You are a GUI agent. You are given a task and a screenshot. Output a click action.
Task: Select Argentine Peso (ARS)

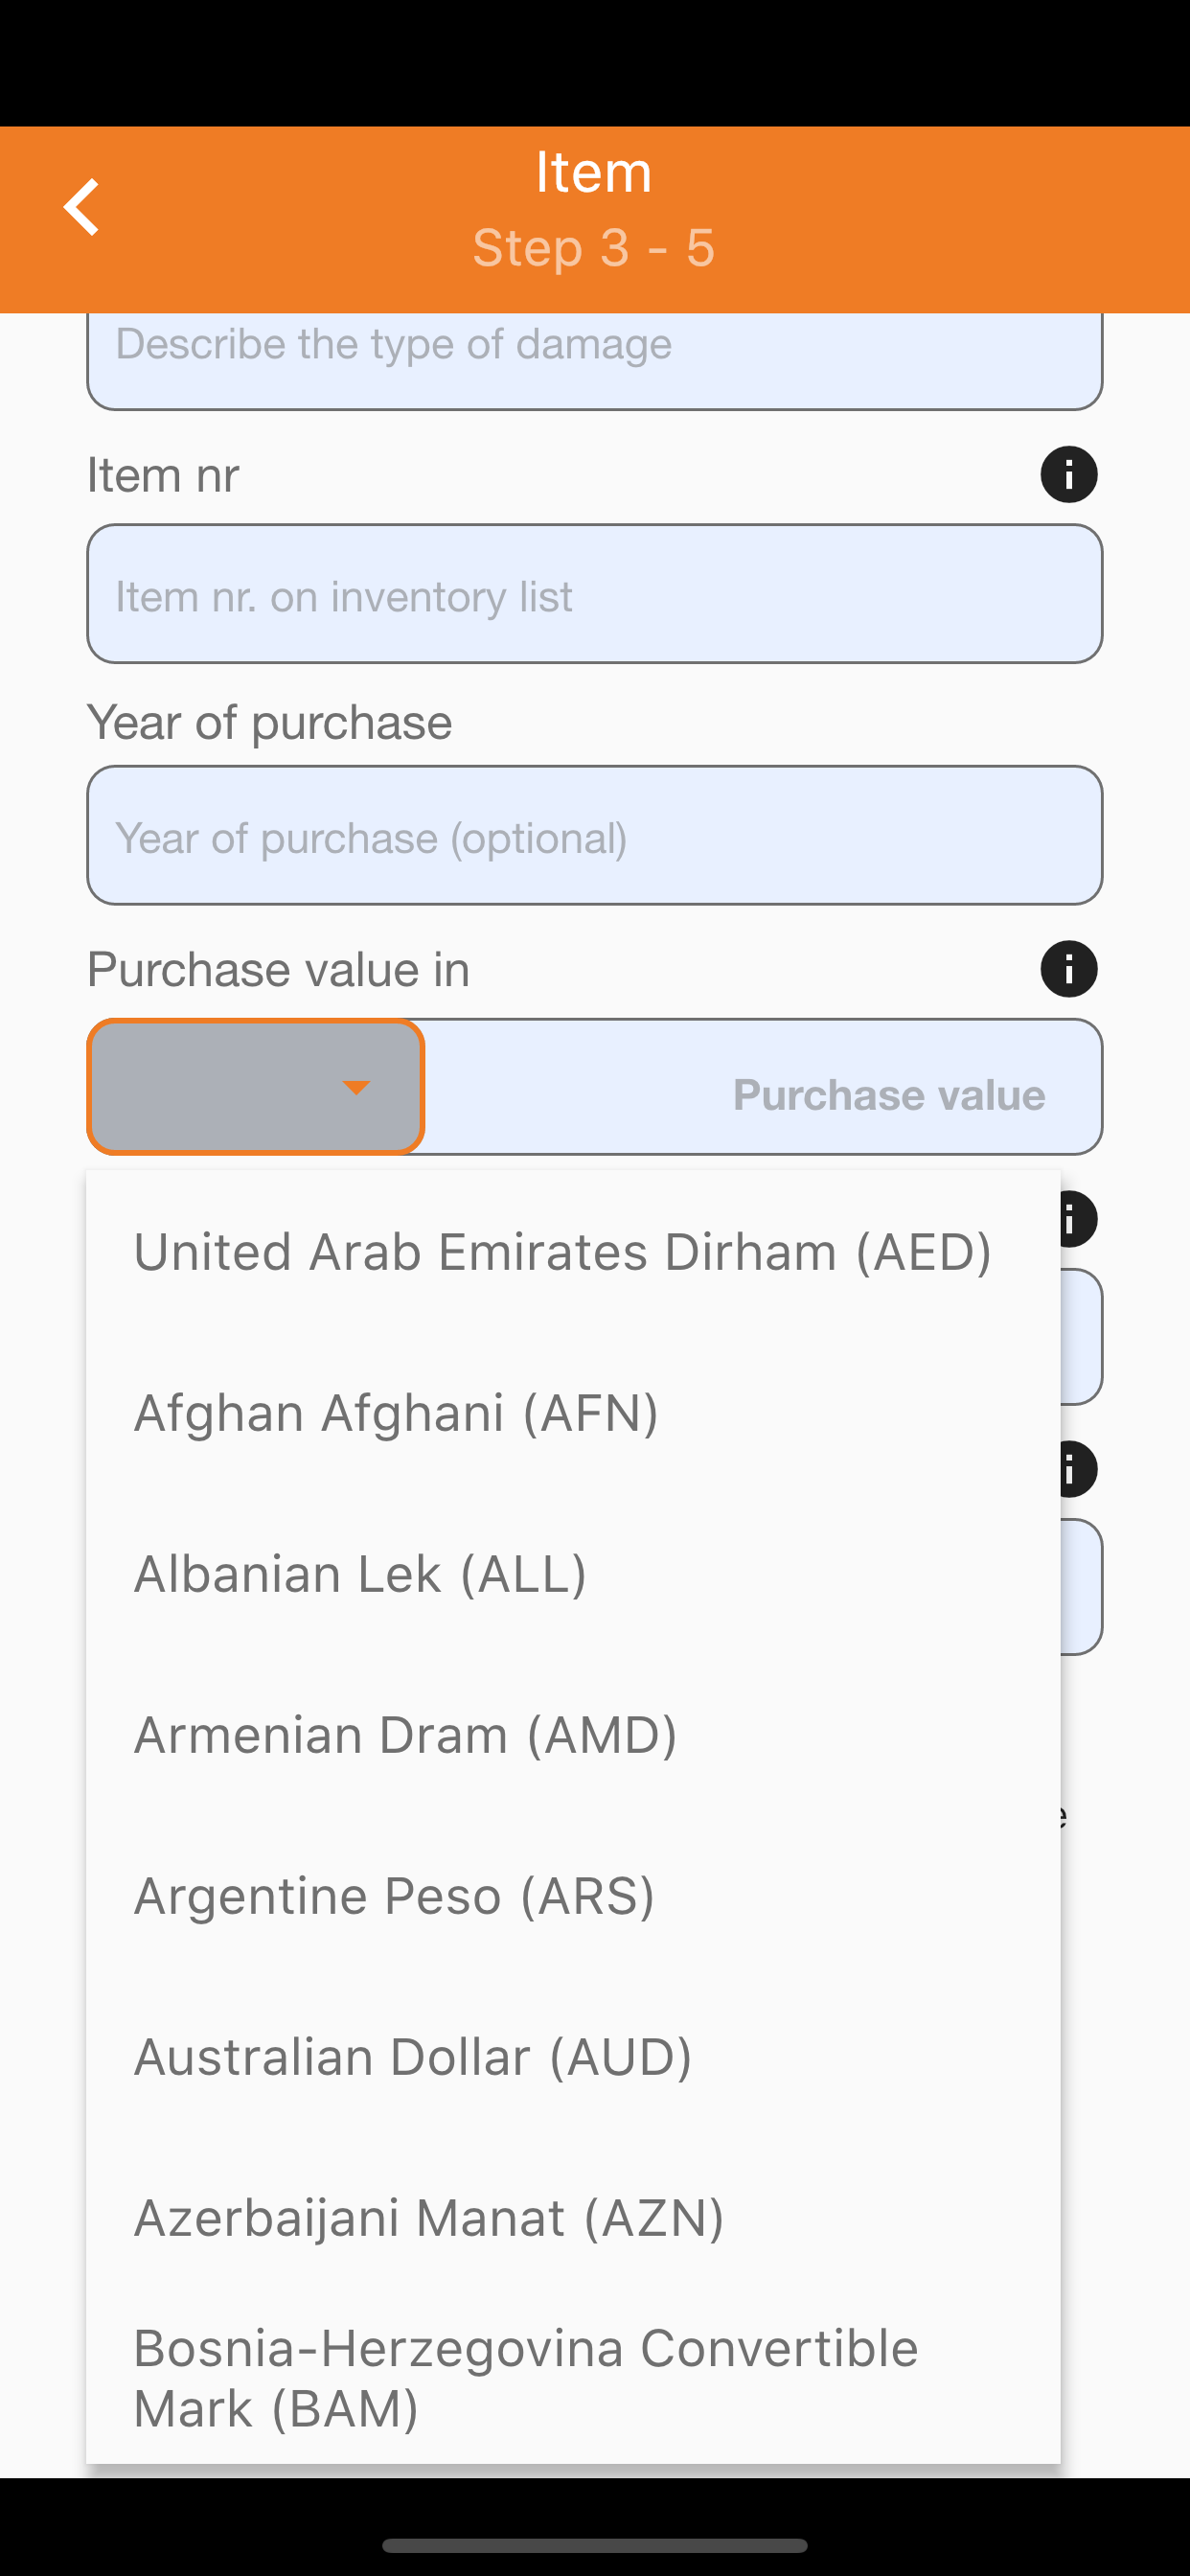pyautogui.click(x=573, y=1895)
